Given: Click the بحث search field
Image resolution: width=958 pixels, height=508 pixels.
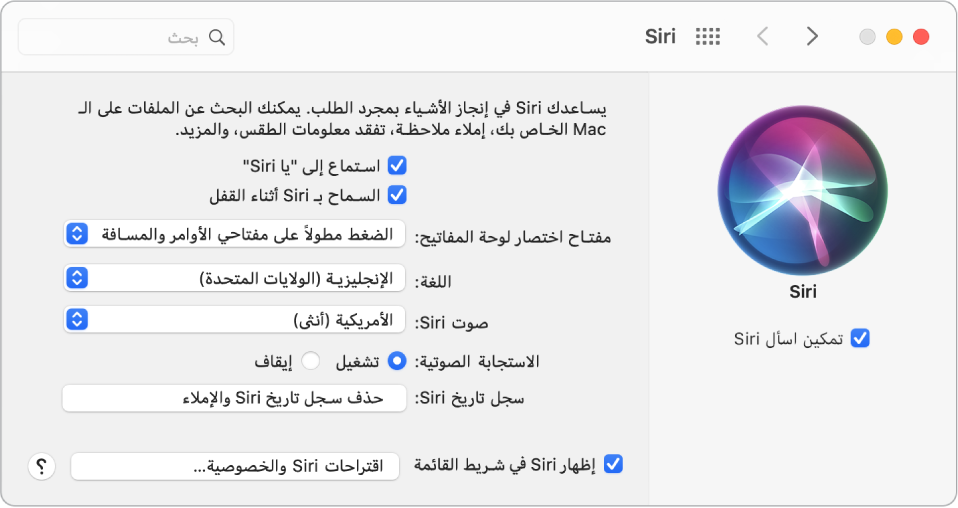Looking at the screenshot, I should [x=126, y=37].
